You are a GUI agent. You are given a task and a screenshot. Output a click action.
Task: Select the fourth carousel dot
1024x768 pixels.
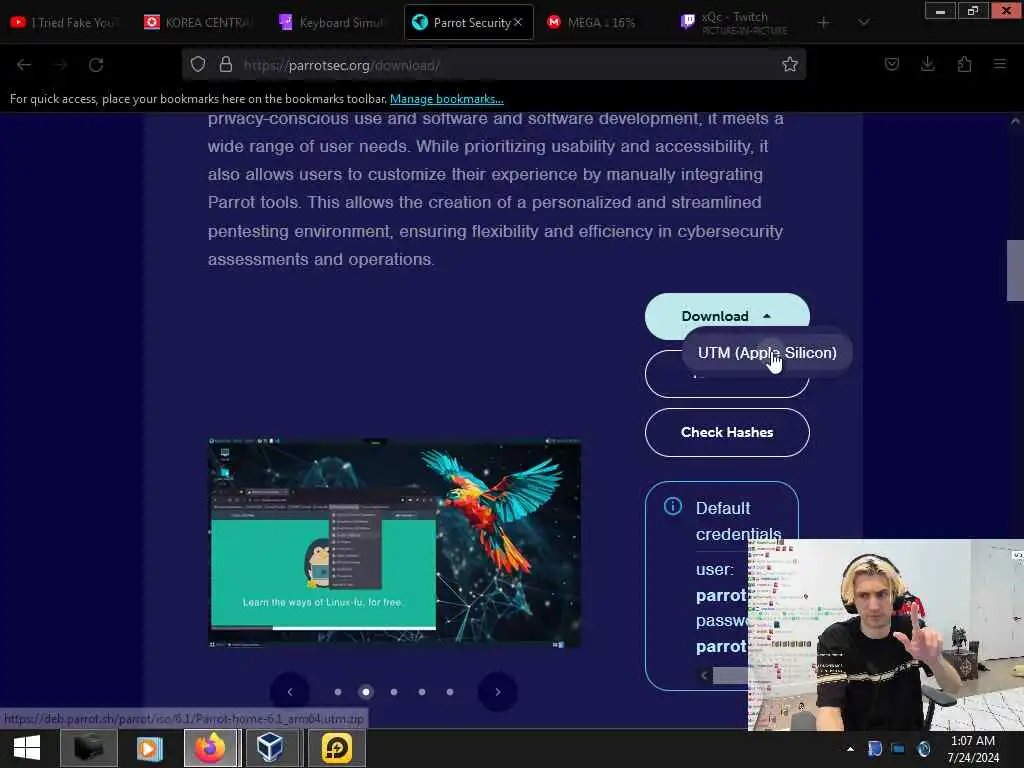point(422,692)
